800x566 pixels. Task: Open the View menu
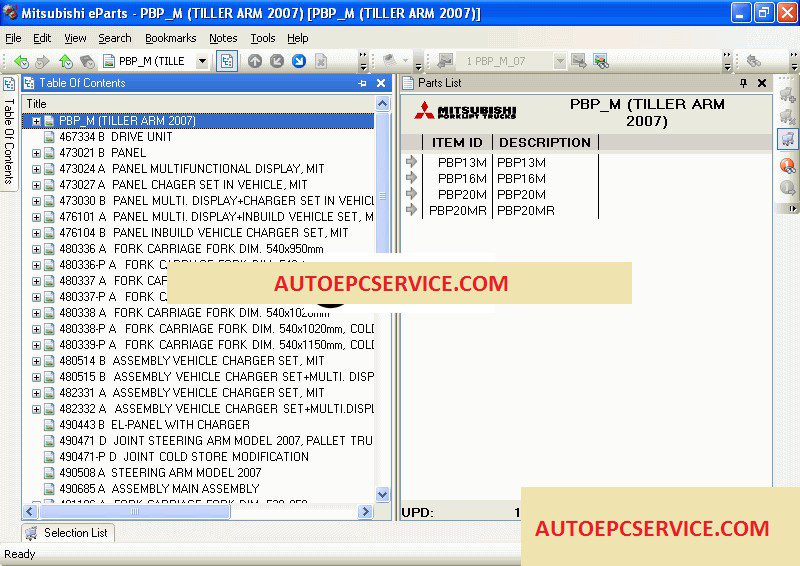click(x=75, y=38)
